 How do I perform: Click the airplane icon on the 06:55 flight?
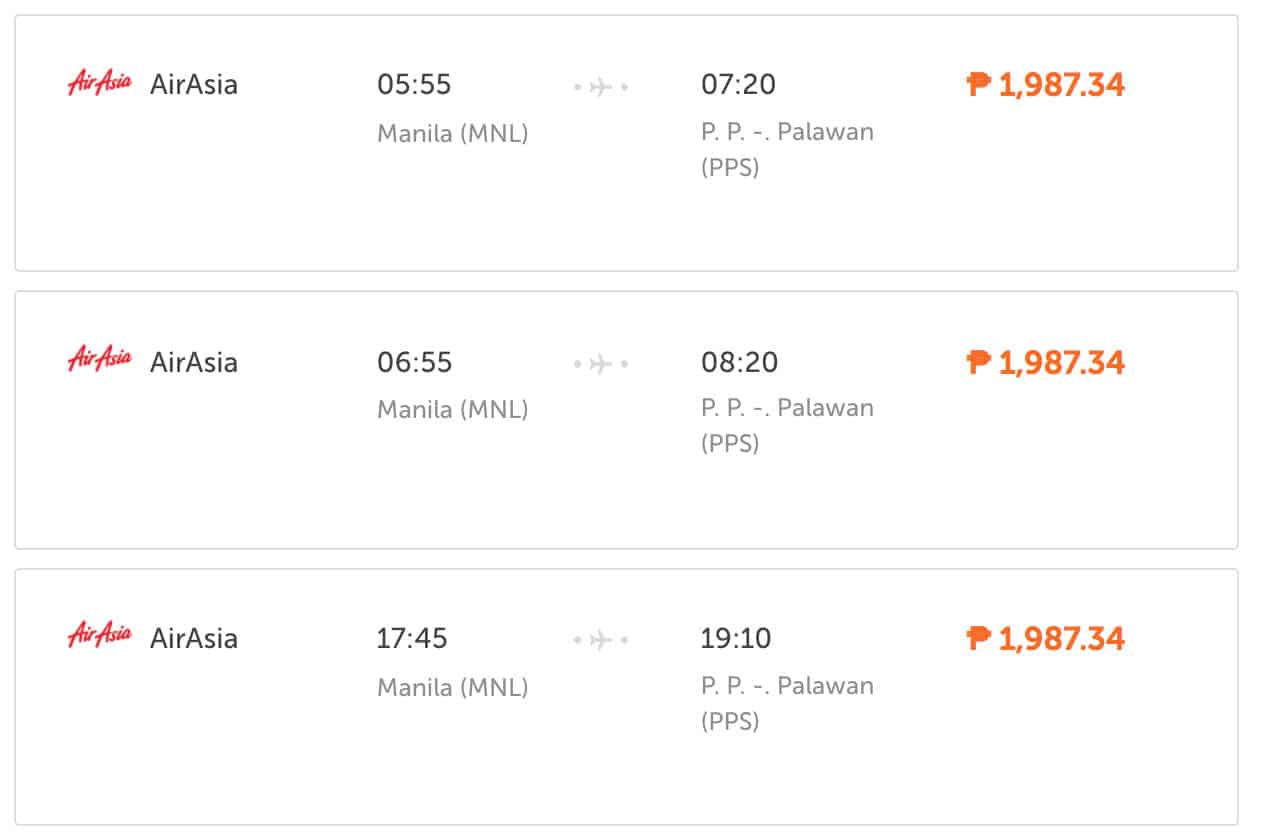601,364
